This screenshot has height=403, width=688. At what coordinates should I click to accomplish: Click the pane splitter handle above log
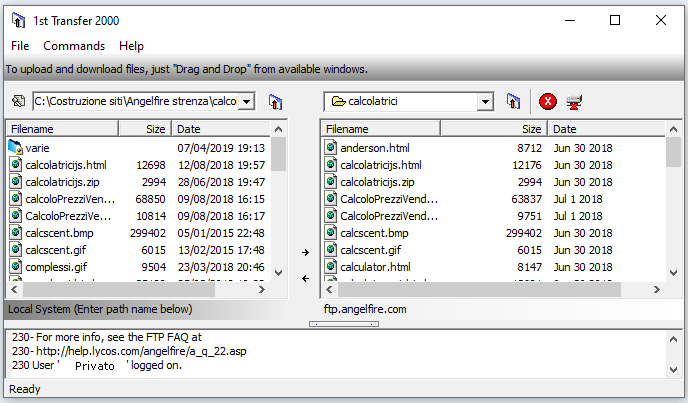[344, 324]
